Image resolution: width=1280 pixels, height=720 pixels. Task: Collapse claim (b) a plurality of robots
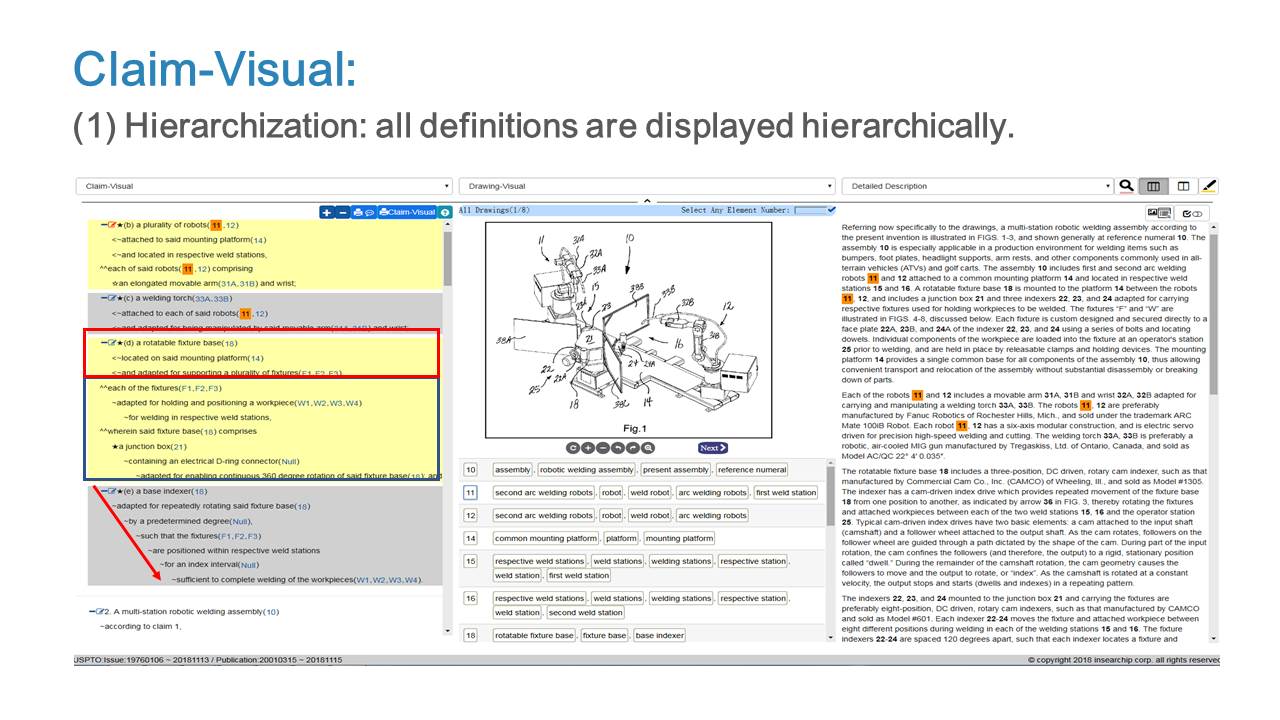click(x=104, y=225)
